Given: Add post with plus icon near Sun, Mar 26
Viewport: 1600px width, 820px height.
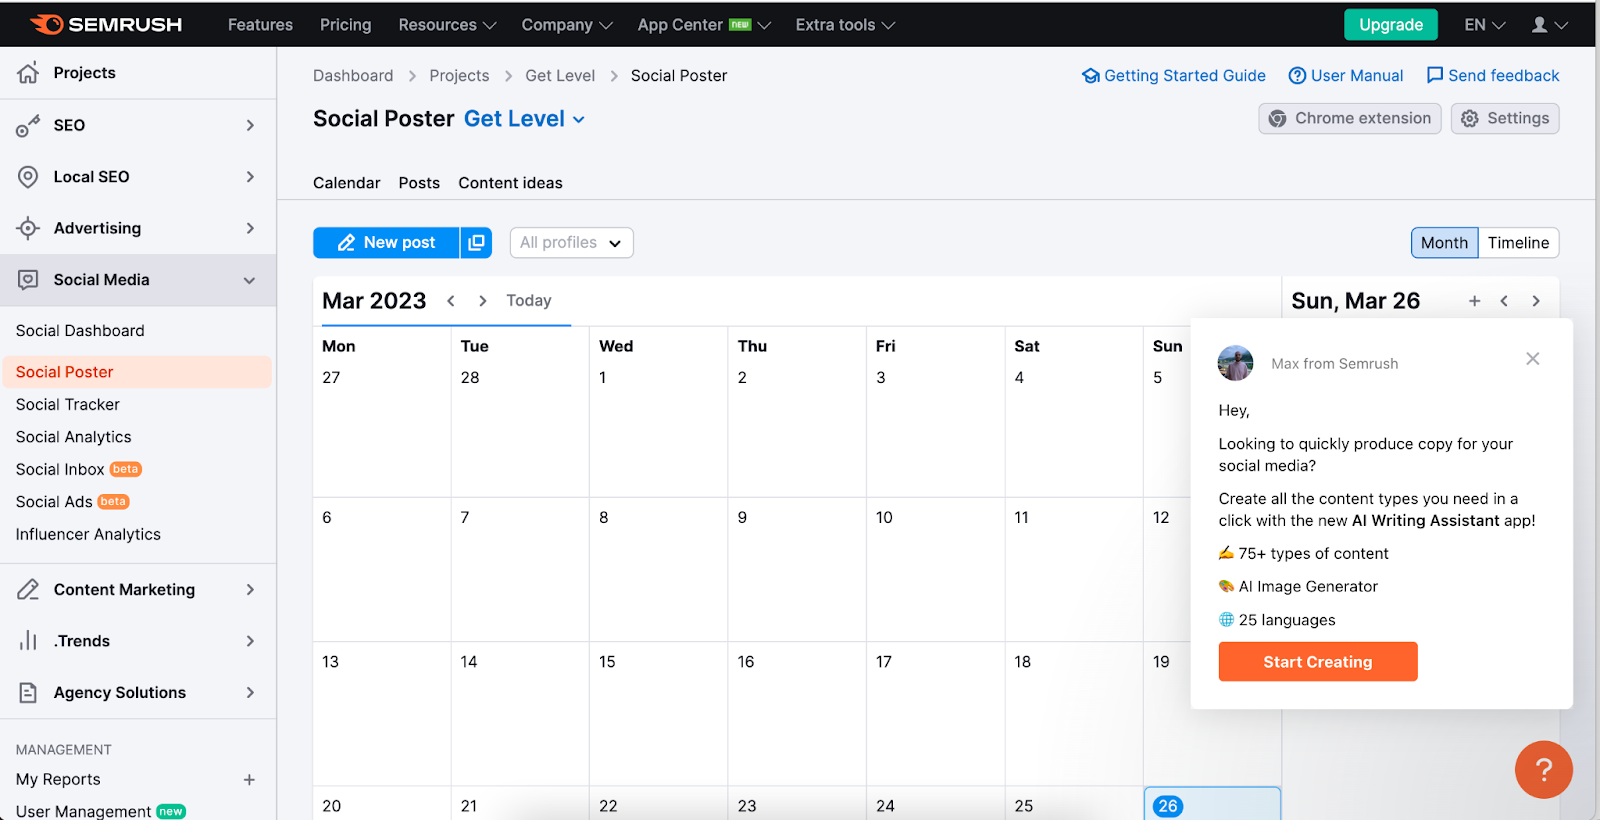Looking at the screenshot, I should tap(1474, 301).
